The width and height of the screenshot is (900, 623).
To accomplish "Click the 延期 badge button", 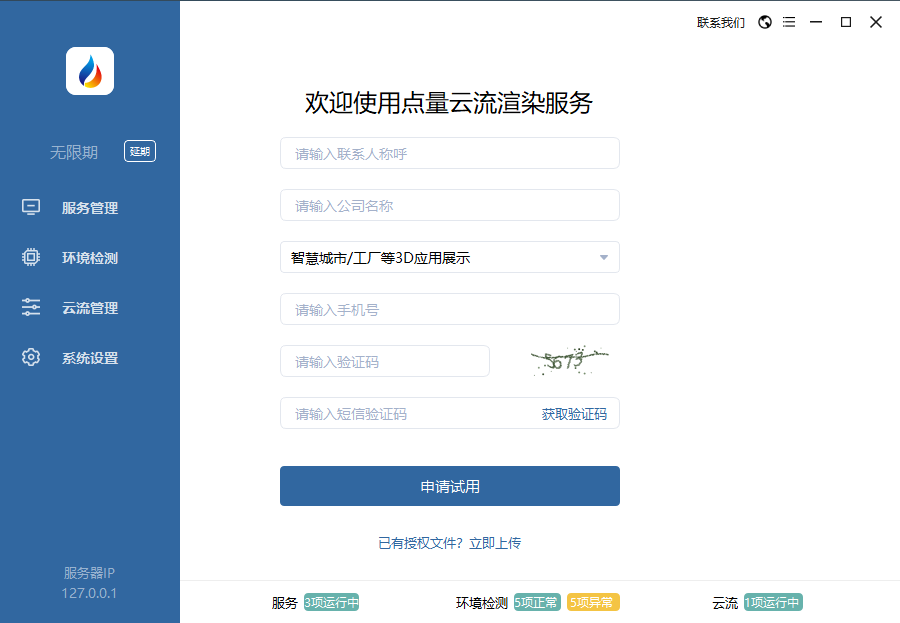I will [x=140, y=152].
